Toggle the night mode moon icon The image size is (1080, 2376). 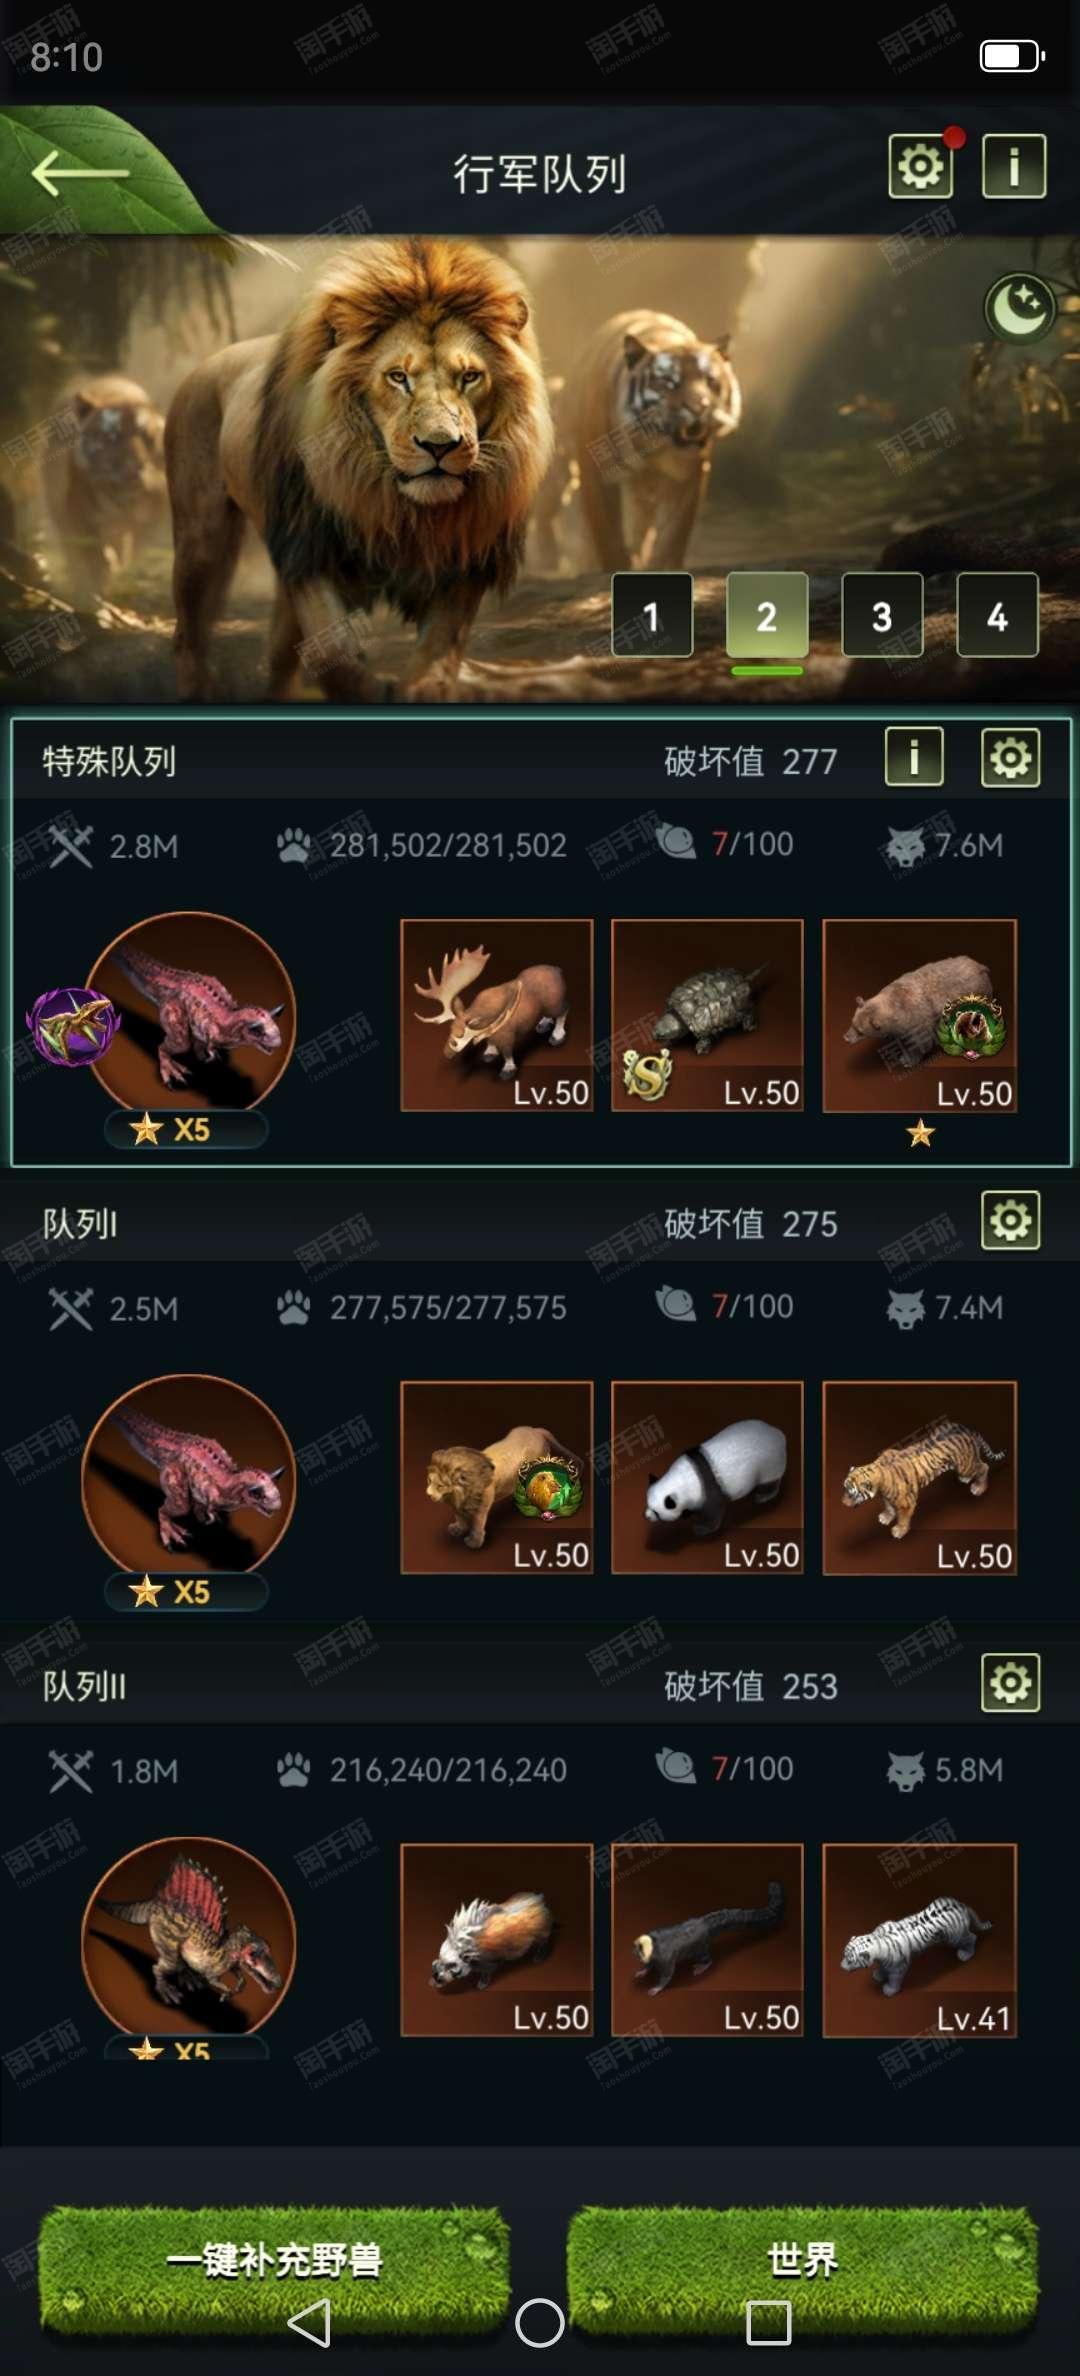click(x=1020, y=309)
